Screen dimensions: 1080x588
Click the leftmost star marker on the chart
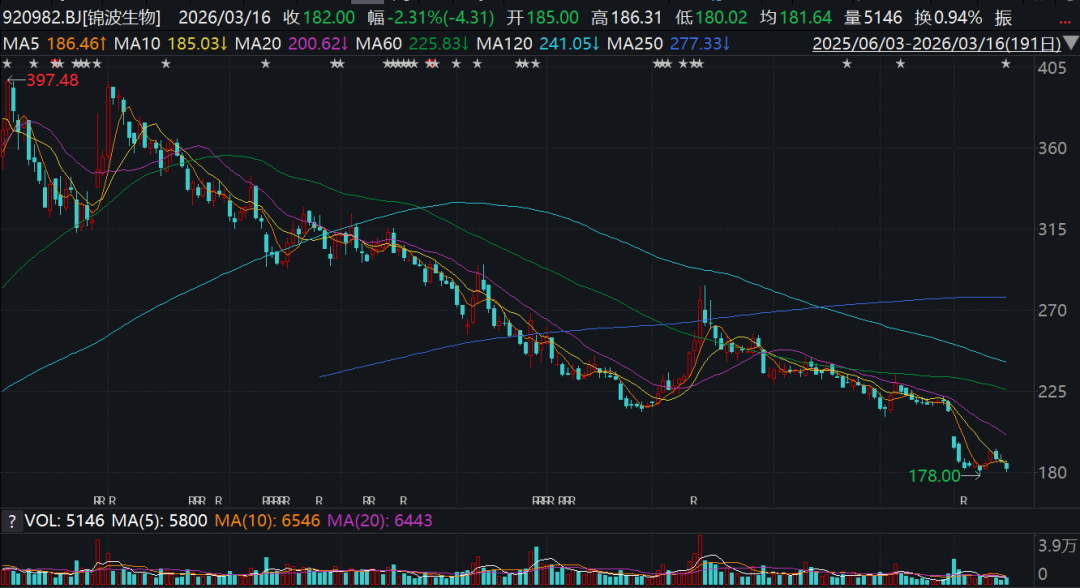(6, 64)
